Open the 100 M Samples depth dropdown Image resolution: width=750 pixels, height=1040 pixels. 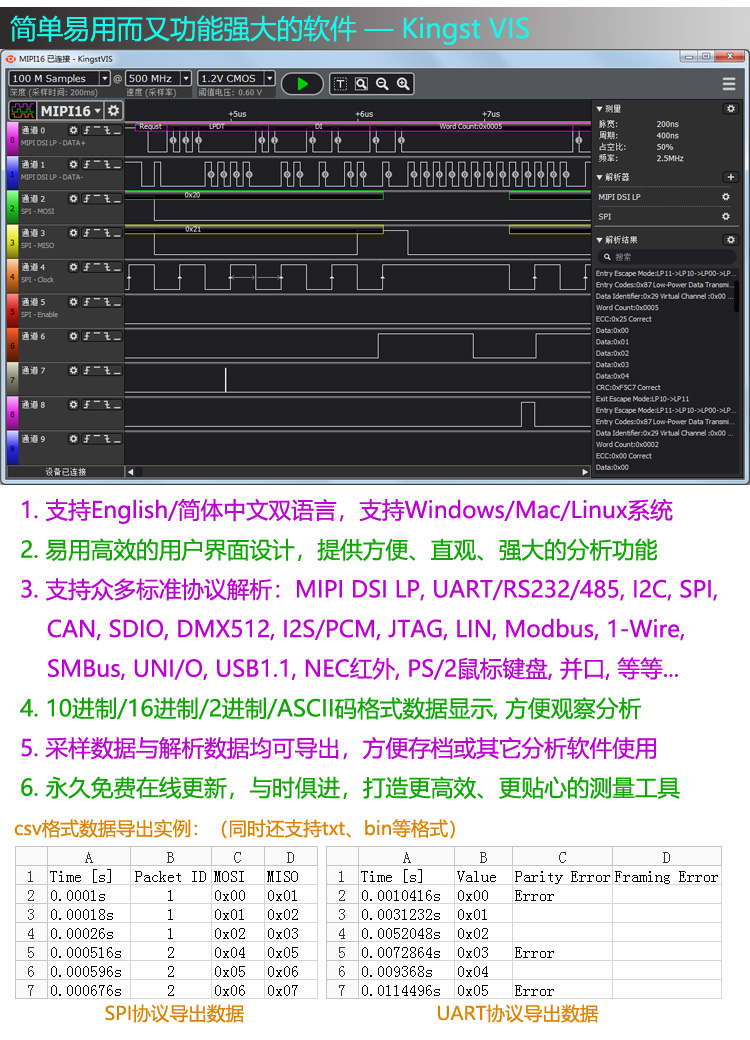[105, 78]
